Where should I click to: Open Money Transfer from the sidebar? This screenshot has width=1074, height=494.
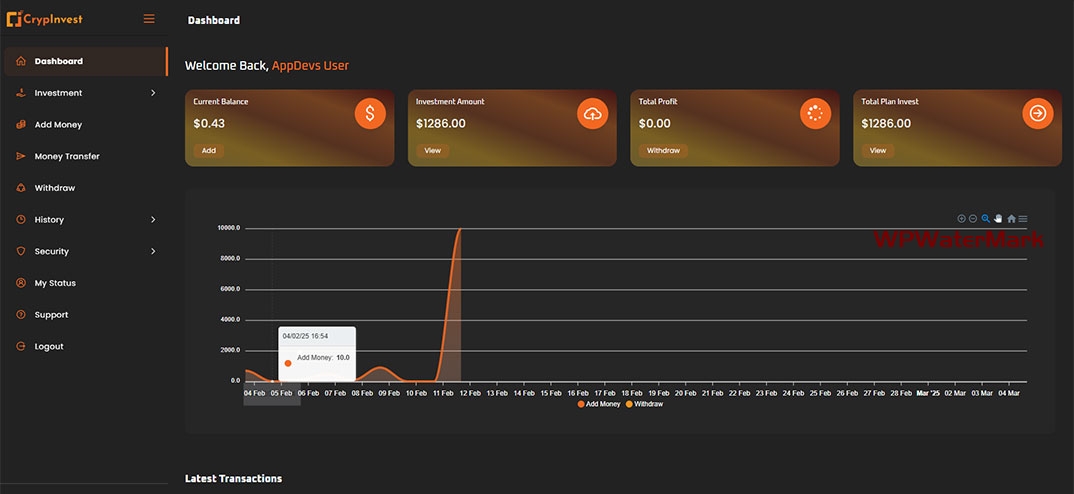click(67, 157)
